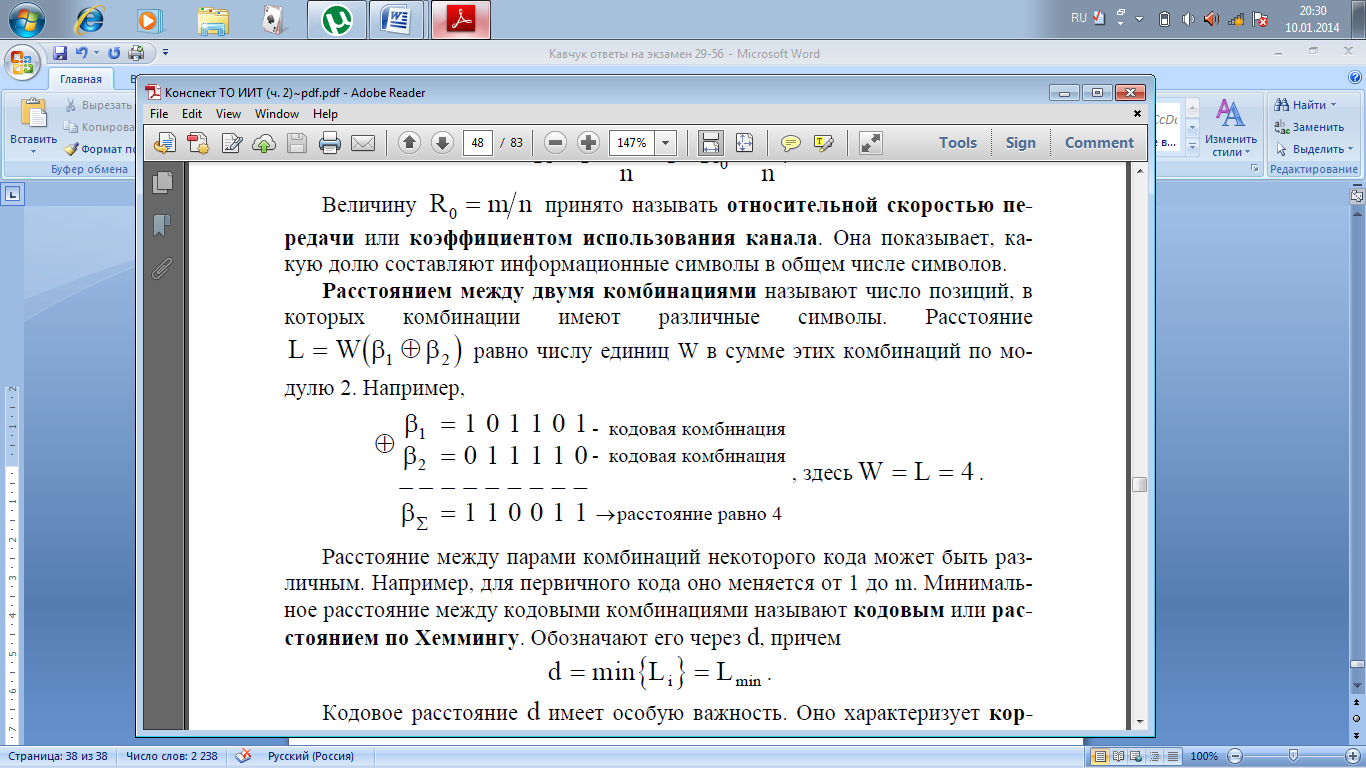
Task: Open the File menu in Adobe Reader
Action: (x=160, y=114)
